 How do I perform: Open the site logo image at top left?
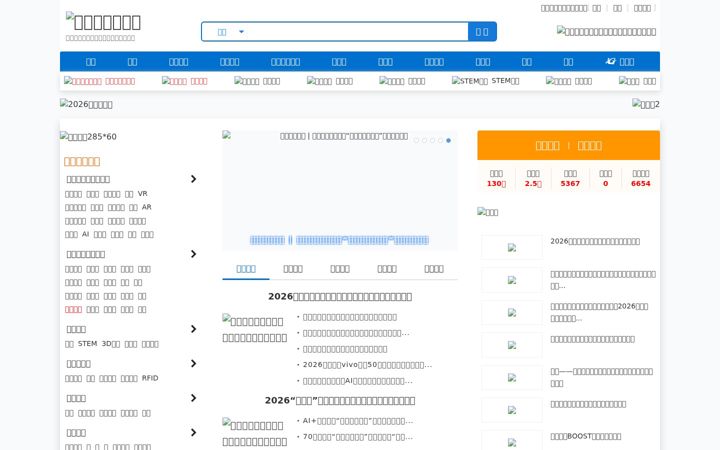103,22
